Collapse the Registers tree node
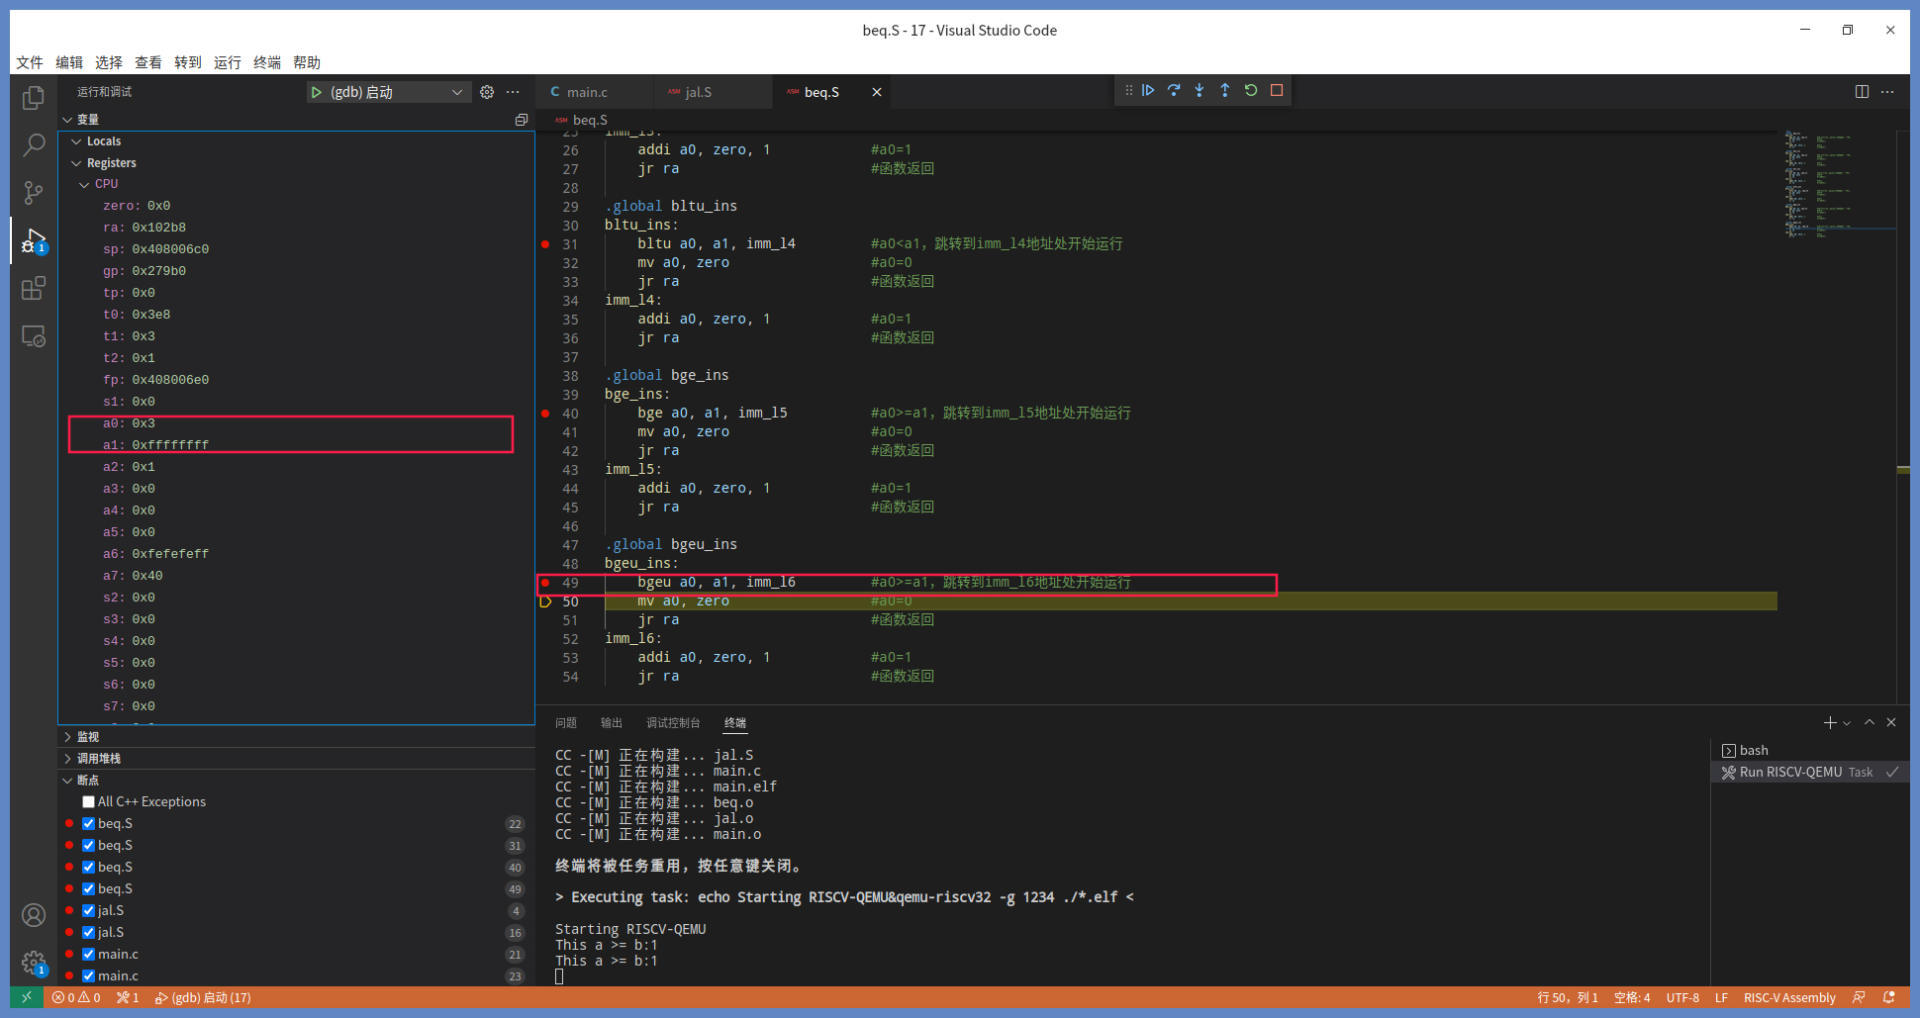The height and width of the screenshot is (1018, 1920). point(77,163)
